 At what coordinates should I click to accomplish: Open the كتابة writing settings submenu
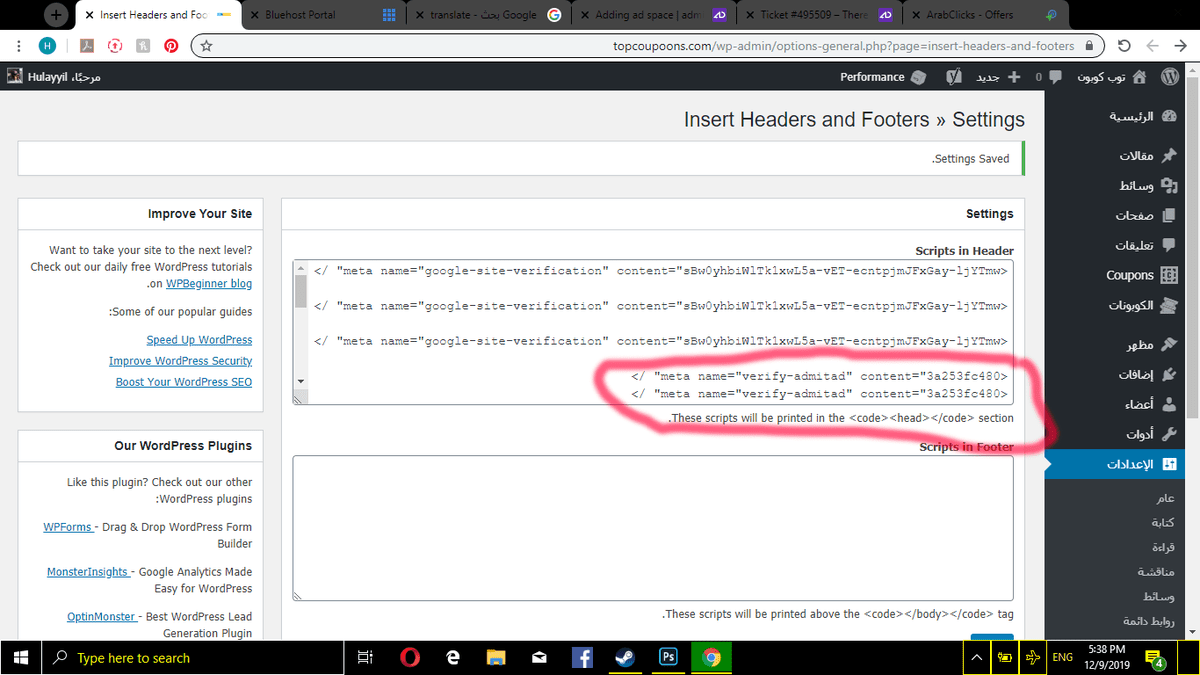1162,523
